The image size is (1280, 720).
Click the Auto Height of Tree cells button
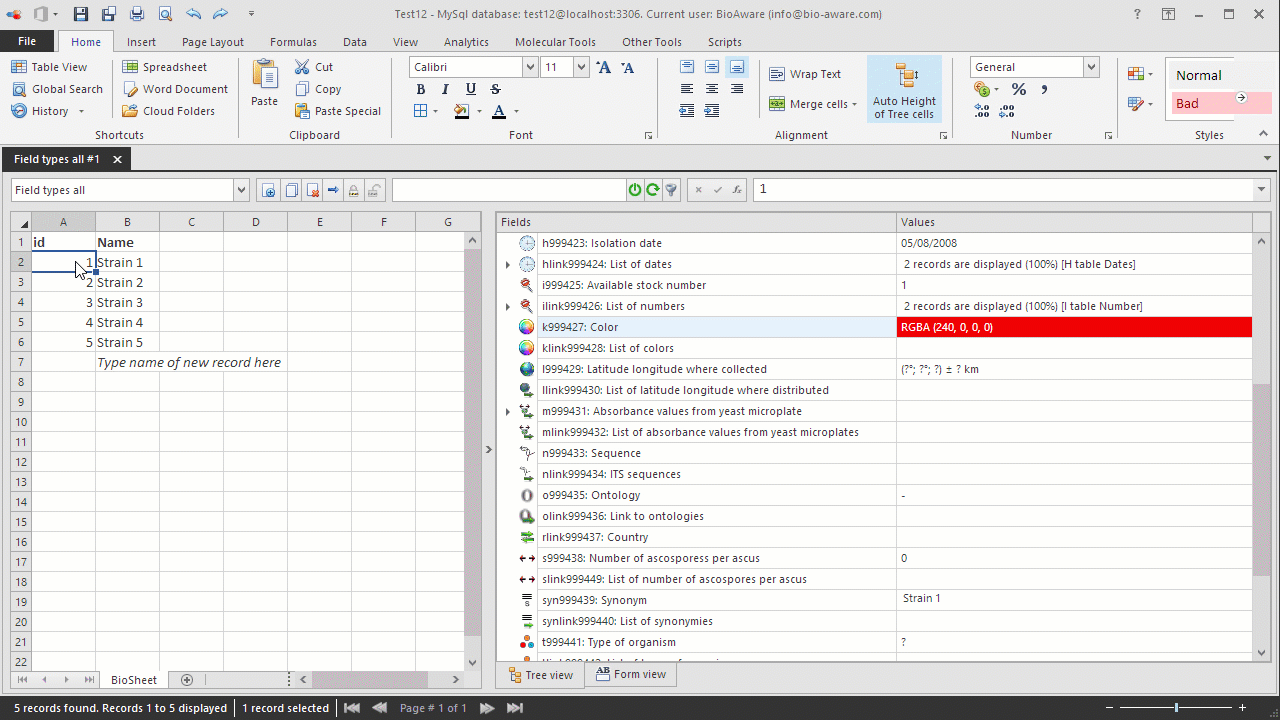tap(904, 90)
